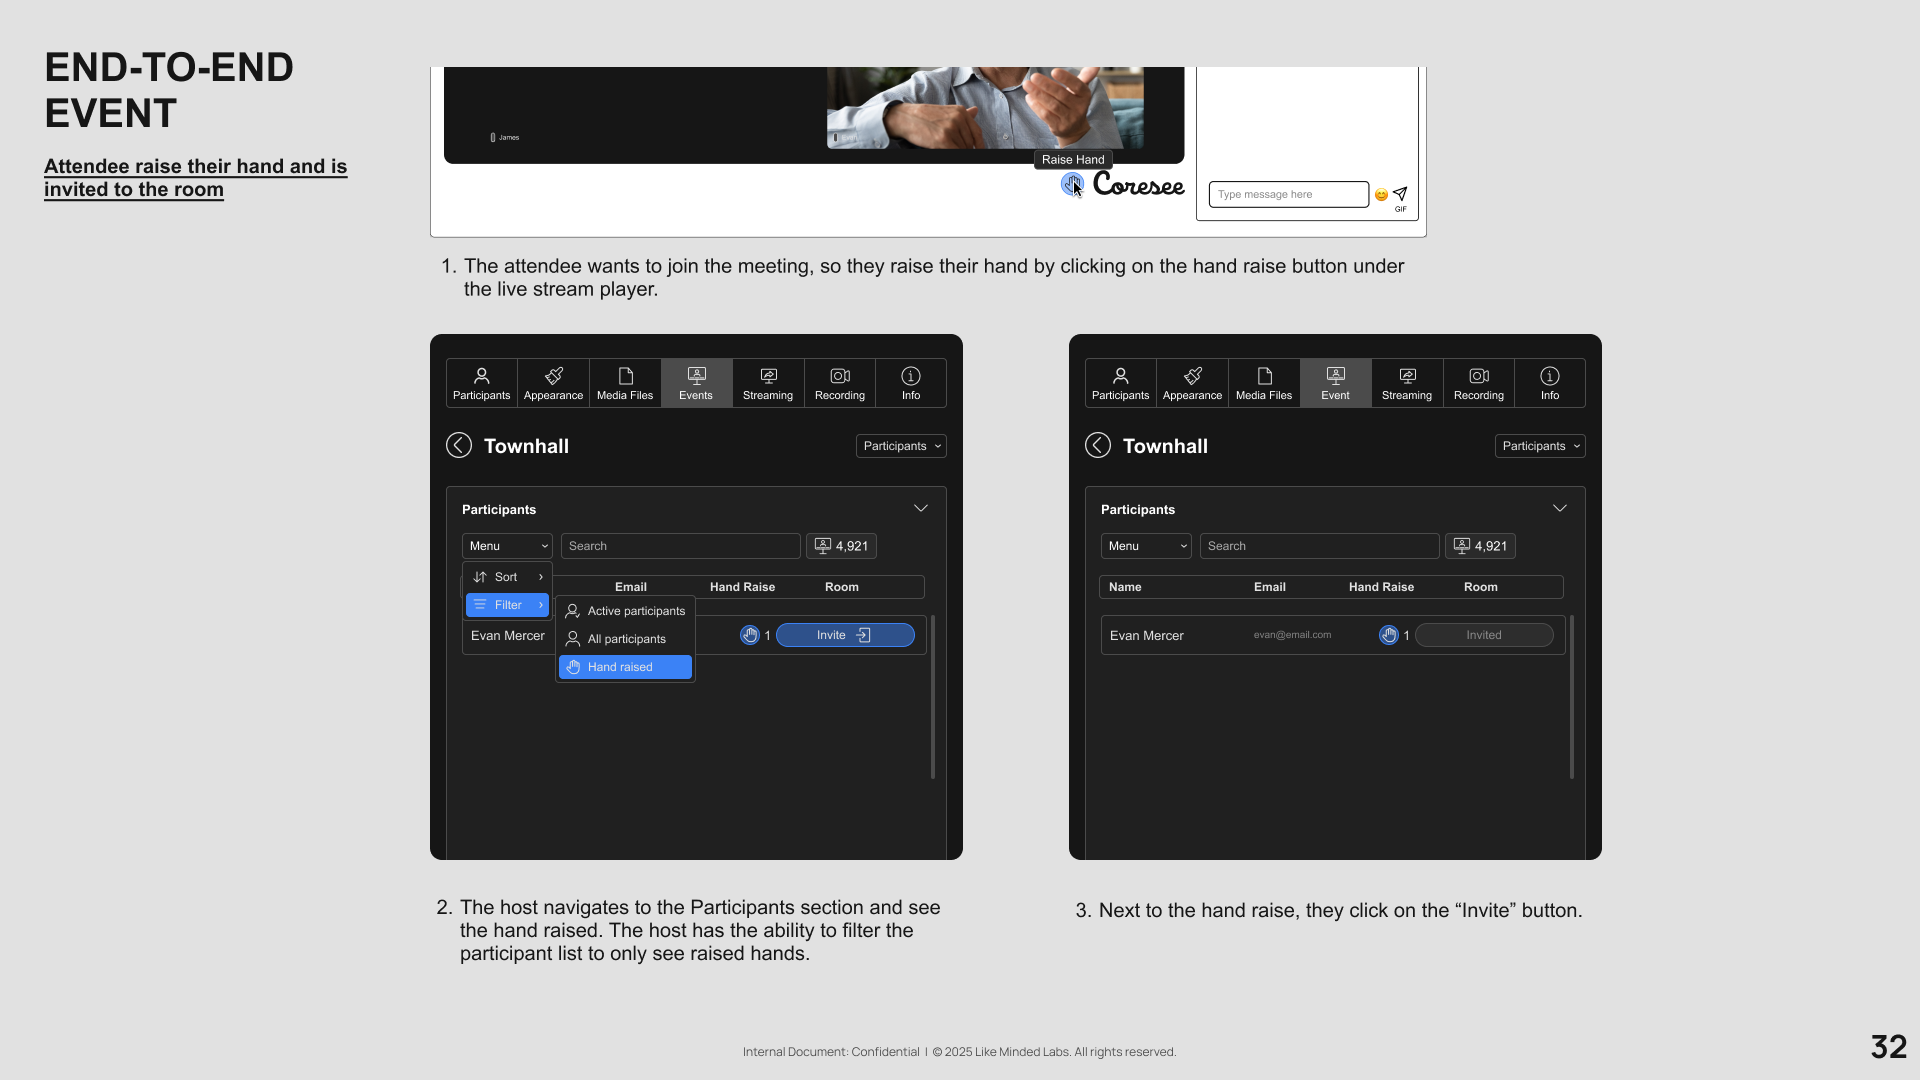Click the Info icon in the right panel
1920x1080 pixels.
1549,383
